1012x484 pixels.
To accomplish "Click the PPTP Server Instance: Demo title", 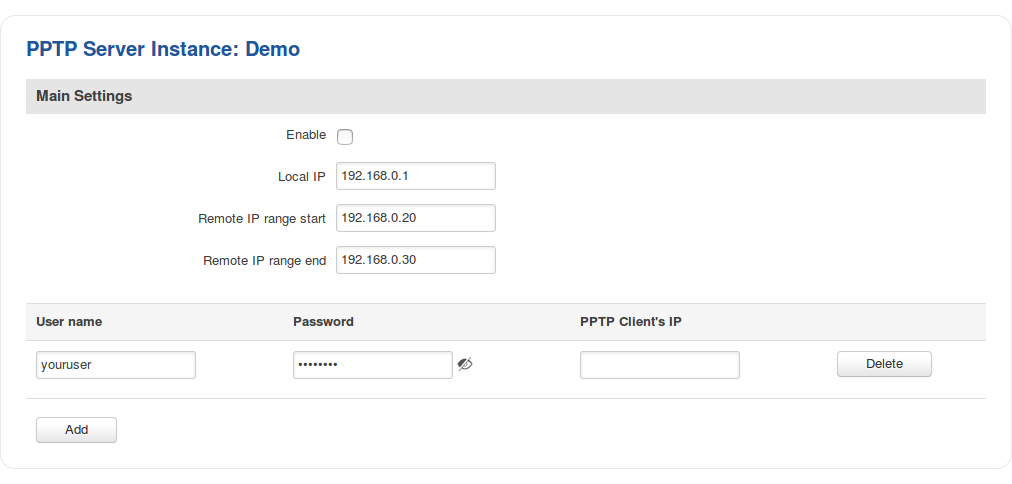I will coord(163,48).
